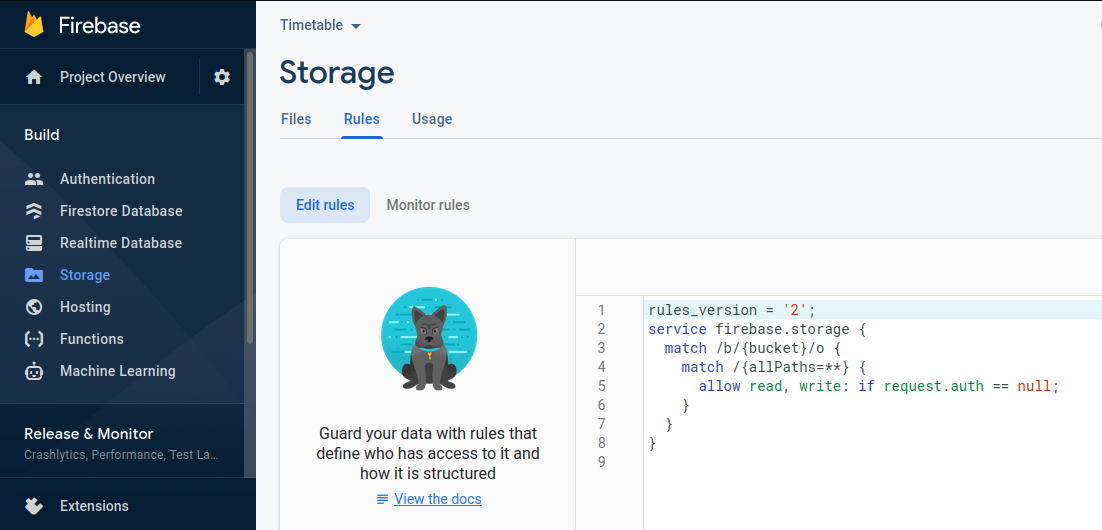This screenshot has width=1102, height=530.
Task: Open Extensions via its puzzle icon
Action: pyautogui.click(x=34, y=506)
